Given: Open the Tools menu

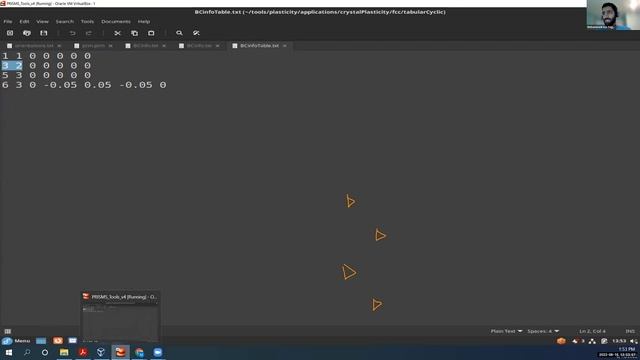Looking at the screenshot, I should [x=87, y=21].
